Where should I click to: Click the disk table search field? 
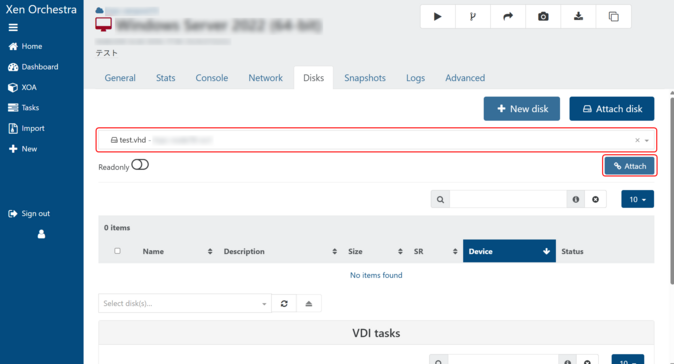508,199
